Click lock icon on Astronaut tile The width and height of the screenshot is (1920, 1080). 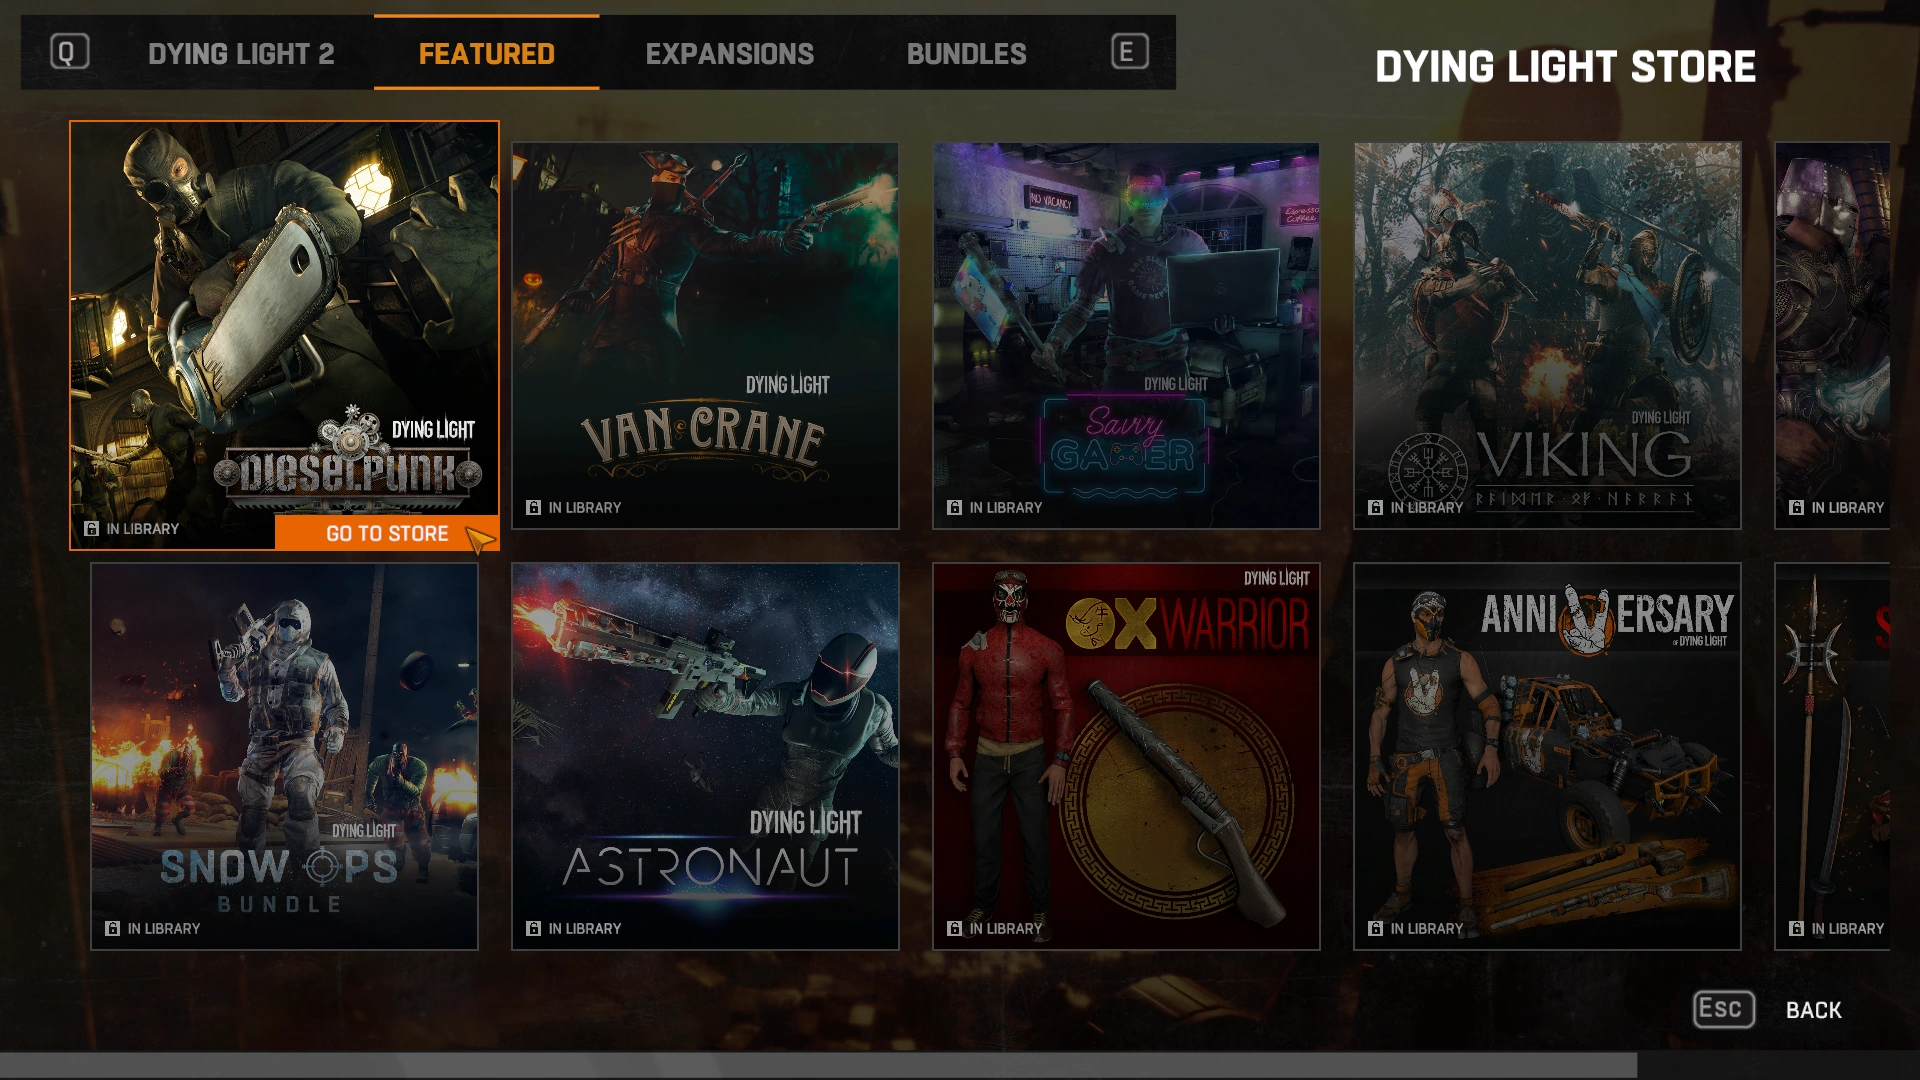(534, 929)
